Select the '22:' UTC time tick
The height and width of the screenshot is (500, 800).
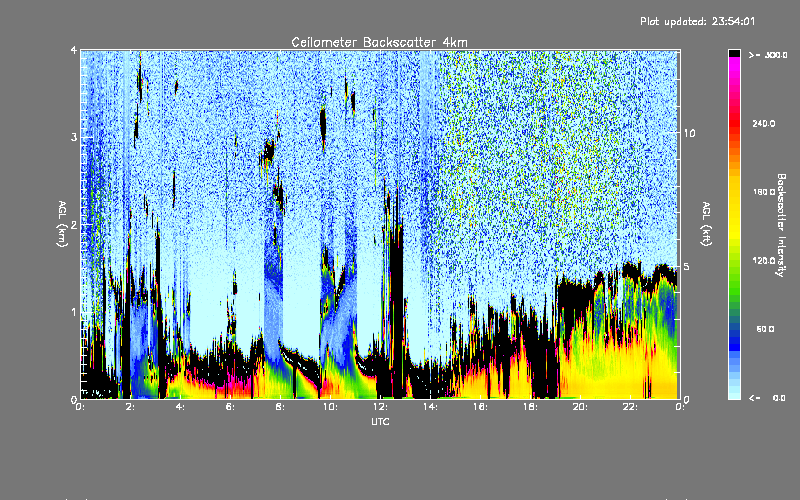point(630,407)
